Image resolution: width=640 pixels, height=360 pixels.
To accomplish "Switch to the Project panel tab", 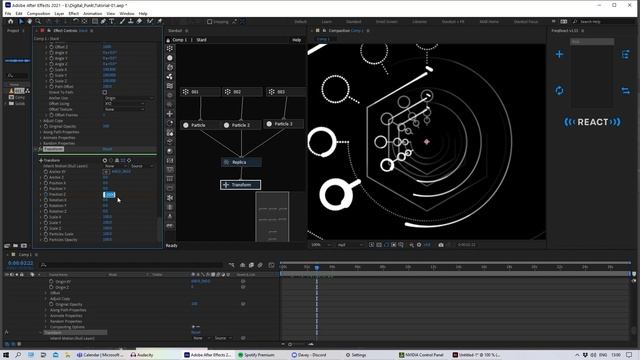I will tap(13, 31).
